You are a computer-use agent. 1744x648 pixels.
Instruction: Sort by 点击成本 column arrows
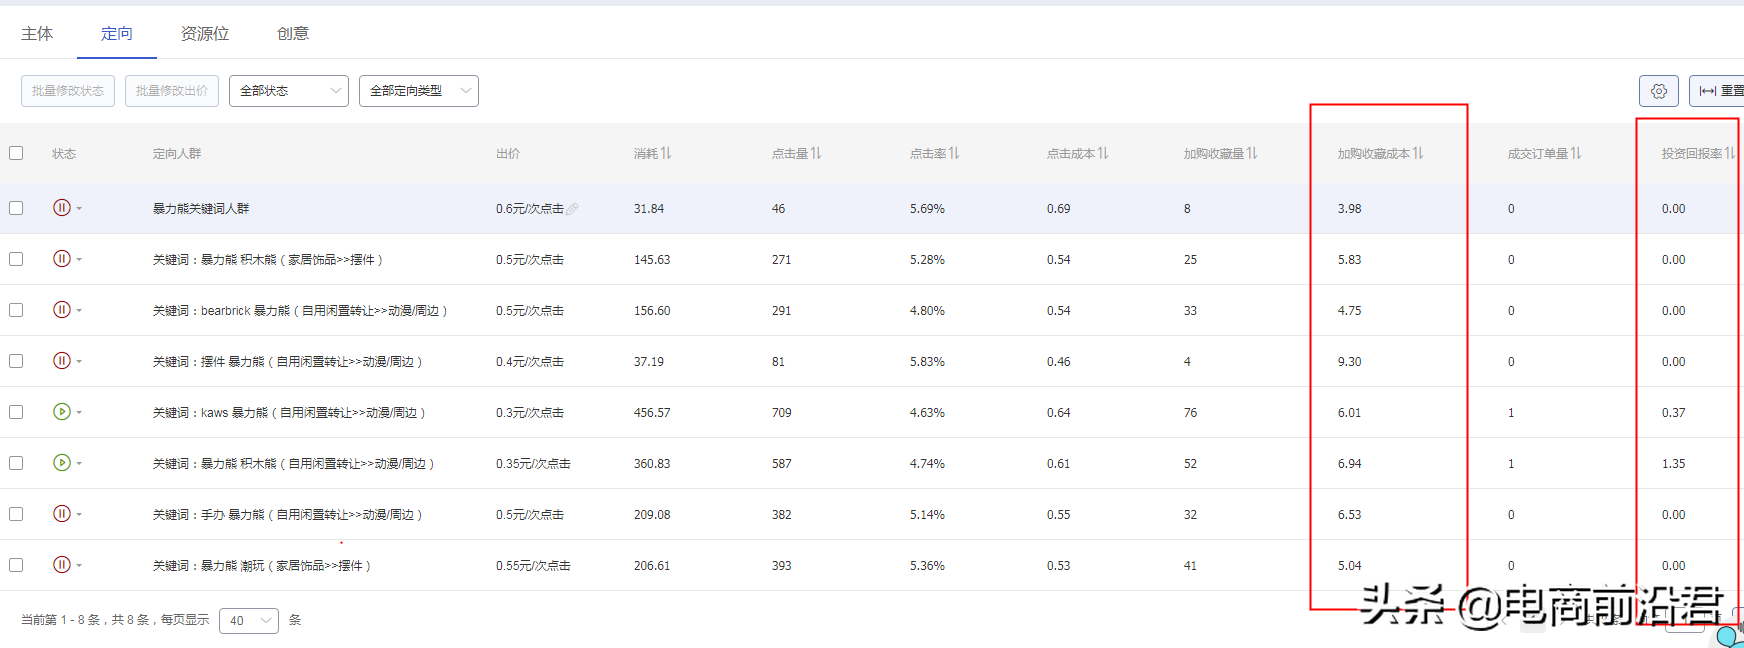1103,153
